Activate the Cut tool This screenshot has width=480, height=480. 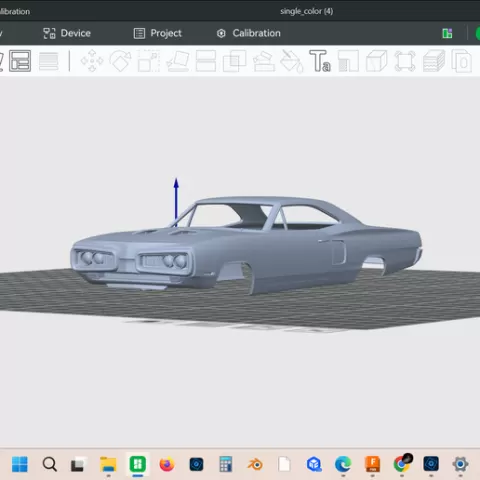pos(206,61)
